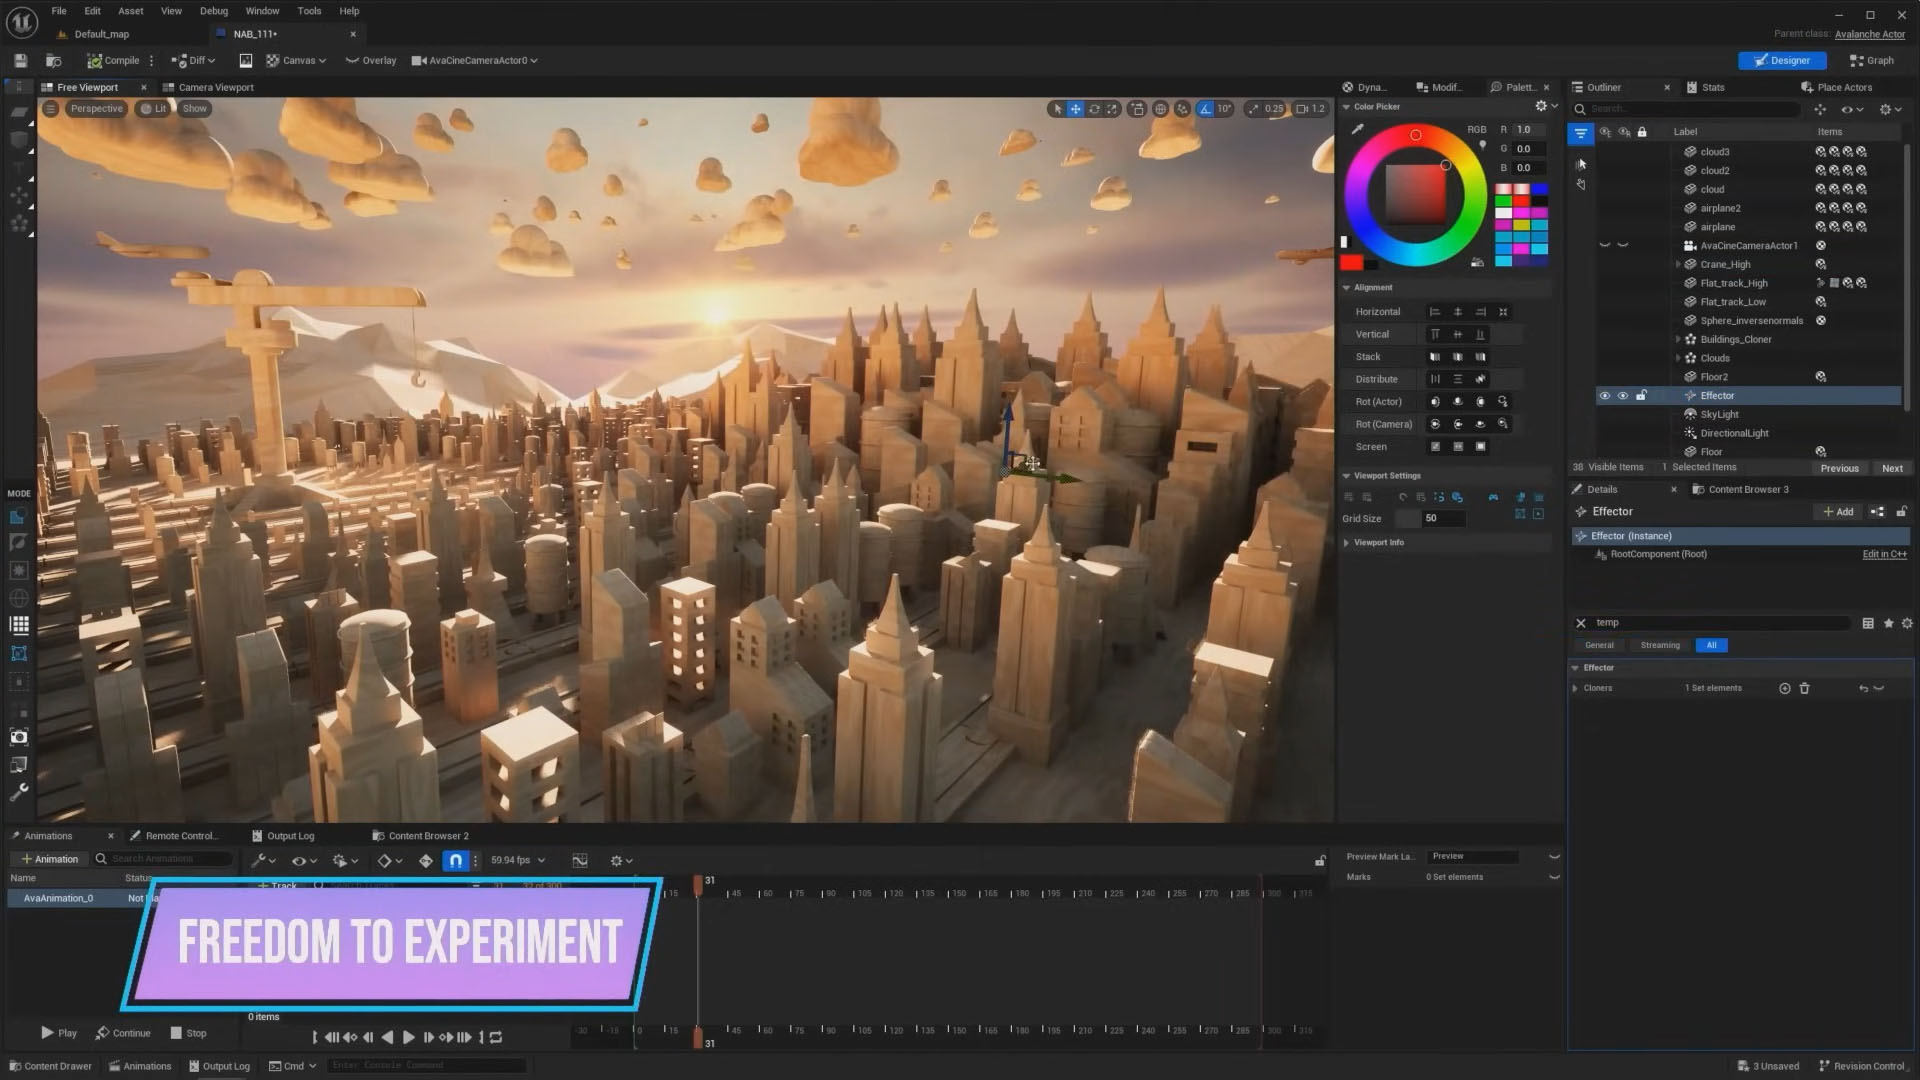Screen dimensions: 1920x1080
Task: Click the save icon in the toolbar
Action: [x=20, y=60]
